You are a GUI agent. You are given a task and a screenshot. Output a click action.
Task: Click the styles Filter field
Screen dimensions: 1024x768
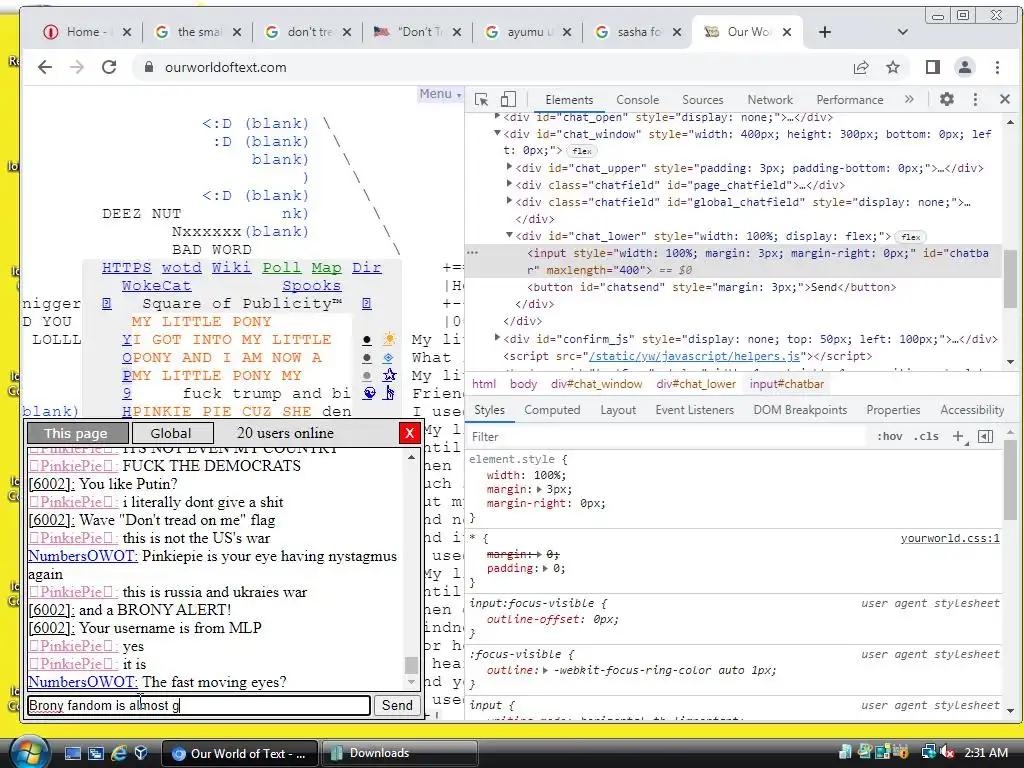pos(666,436)
